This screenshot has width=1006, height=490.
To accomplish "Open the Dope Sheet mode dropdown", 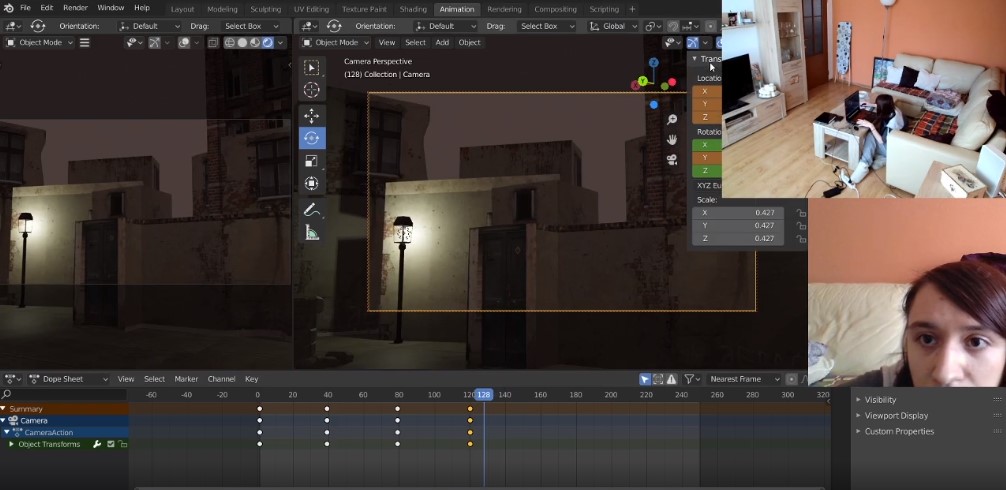I will (x=68, y=379).
